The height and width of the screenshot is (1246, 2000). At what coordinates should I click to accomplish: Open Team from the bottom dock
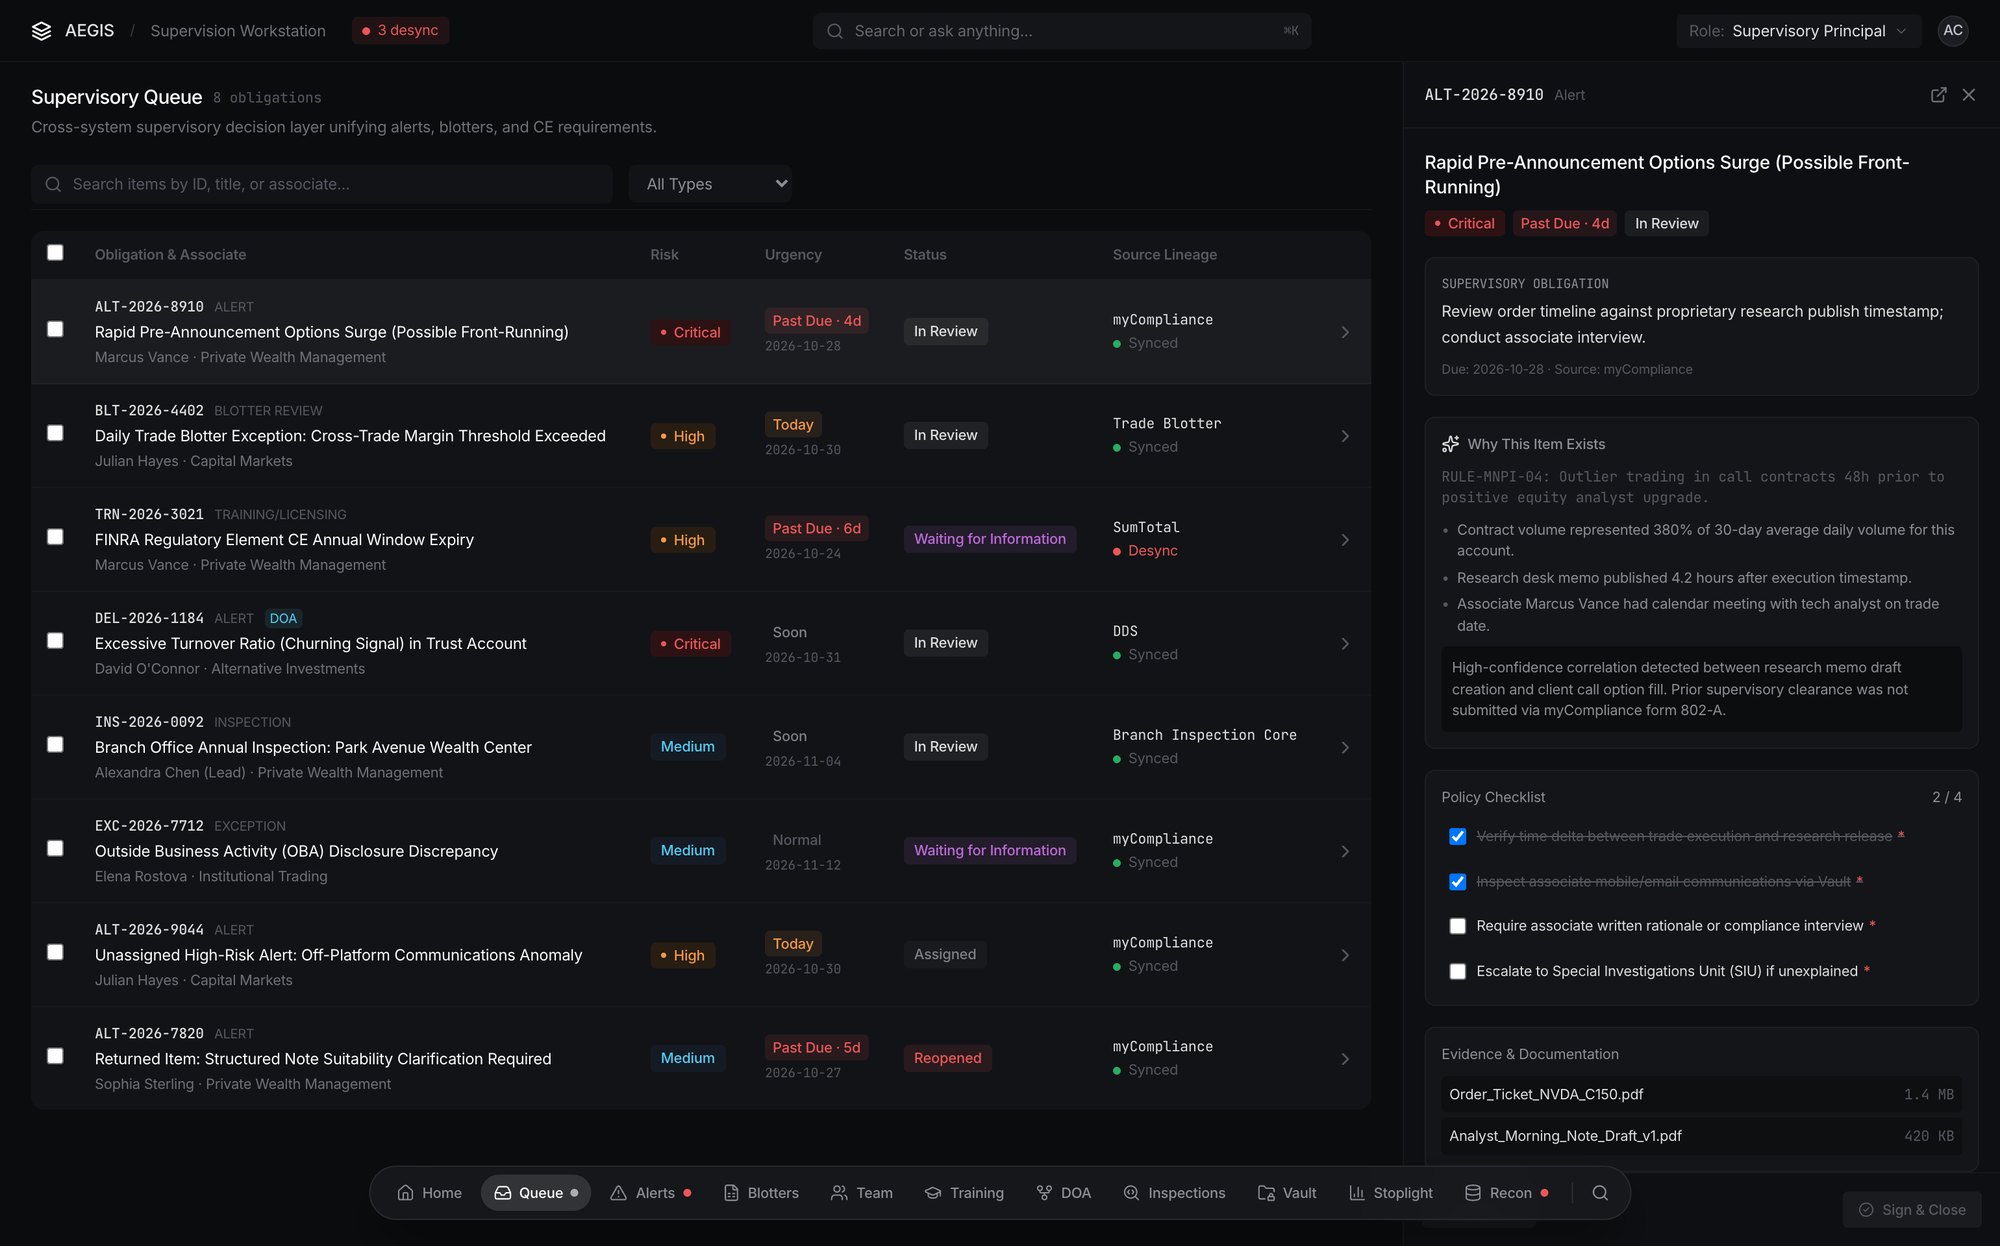click(861, 1193)
